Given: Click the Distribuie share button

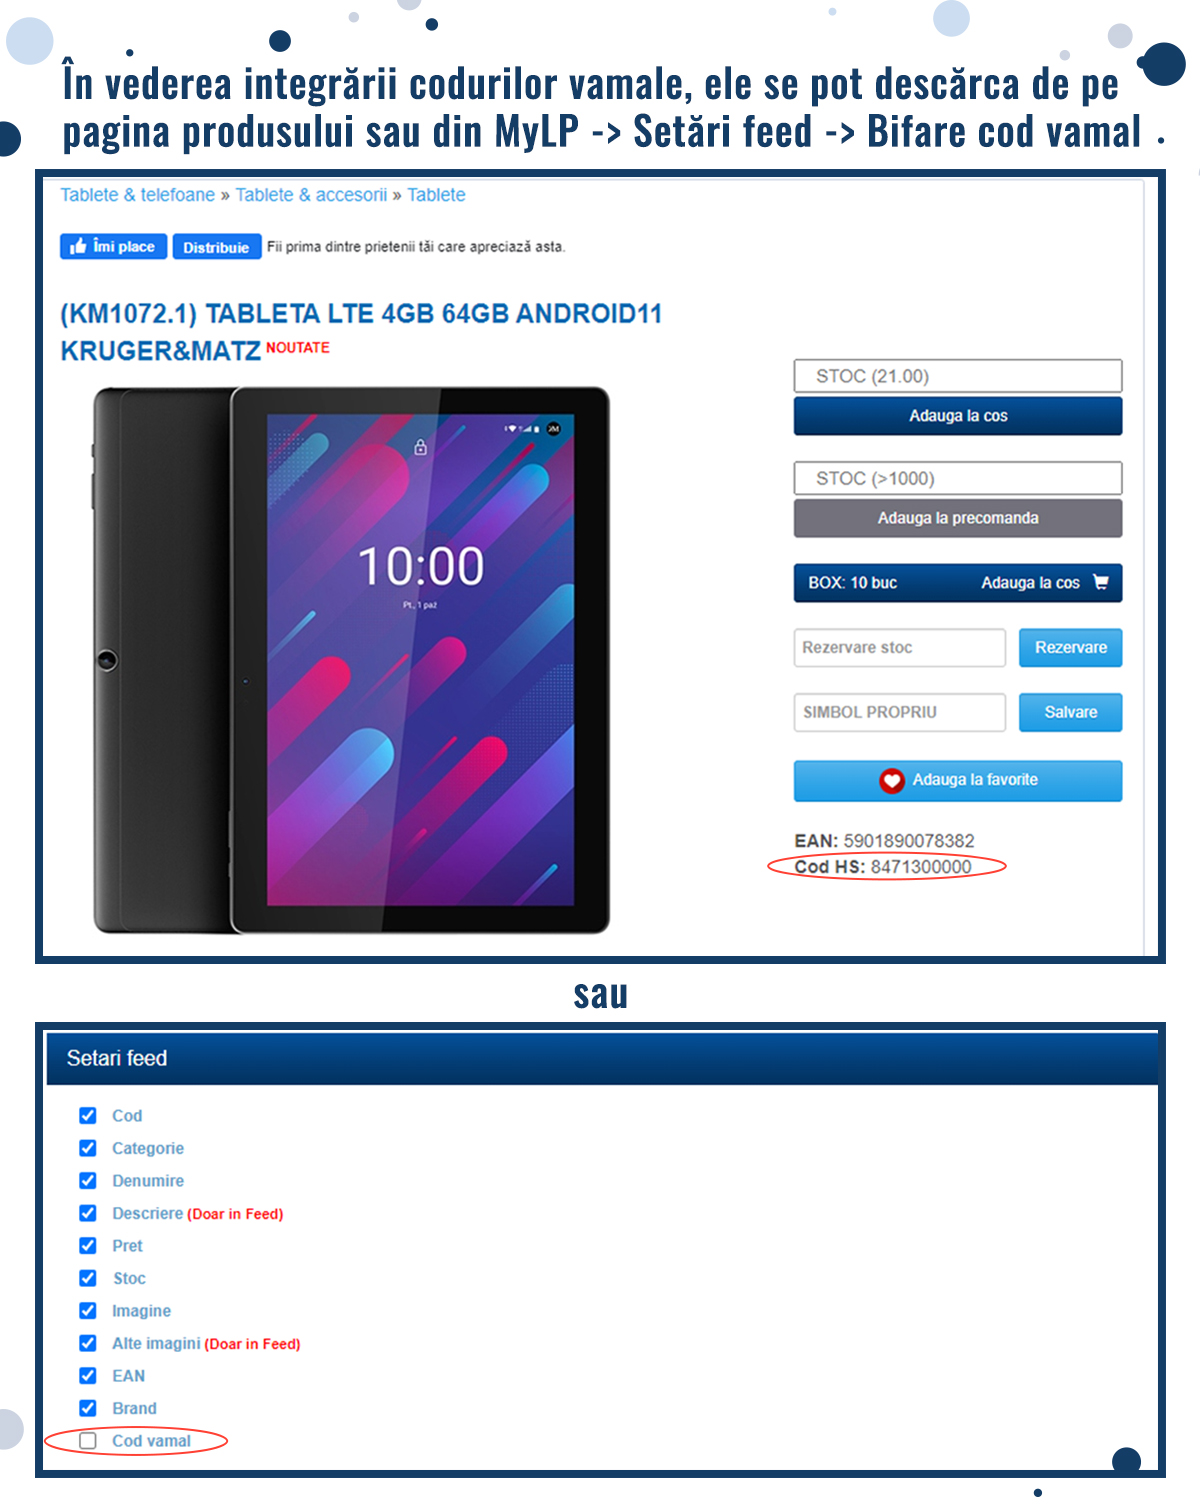Looking at the screenshot, I should [216, 247].
